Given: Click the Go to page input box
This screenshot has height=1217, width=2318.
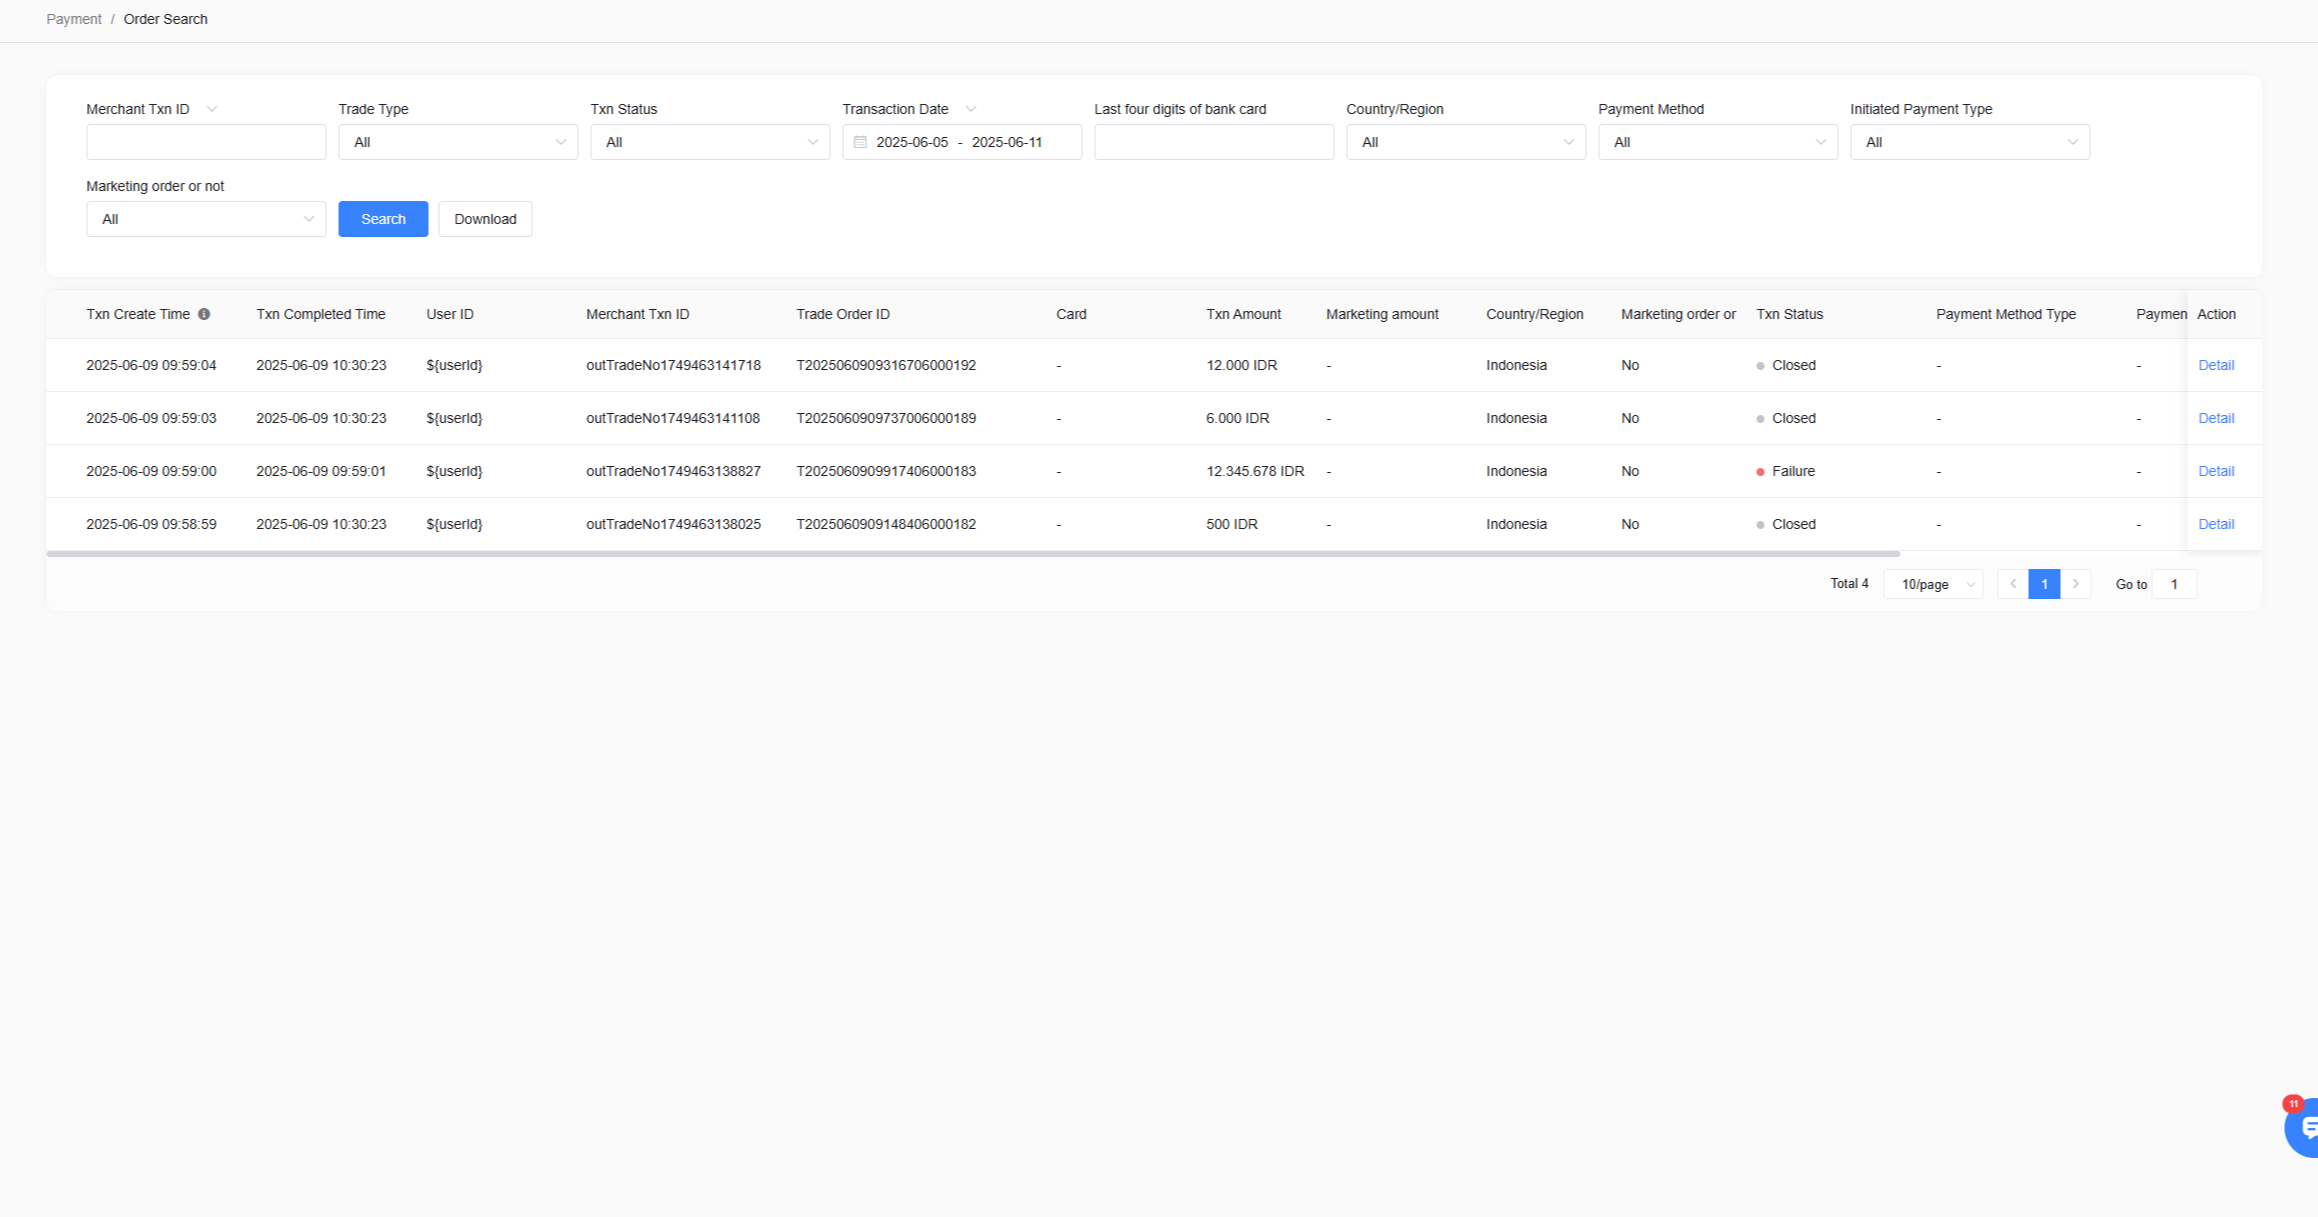Looking at the screenshot, I should click(x=2174, y=584).
